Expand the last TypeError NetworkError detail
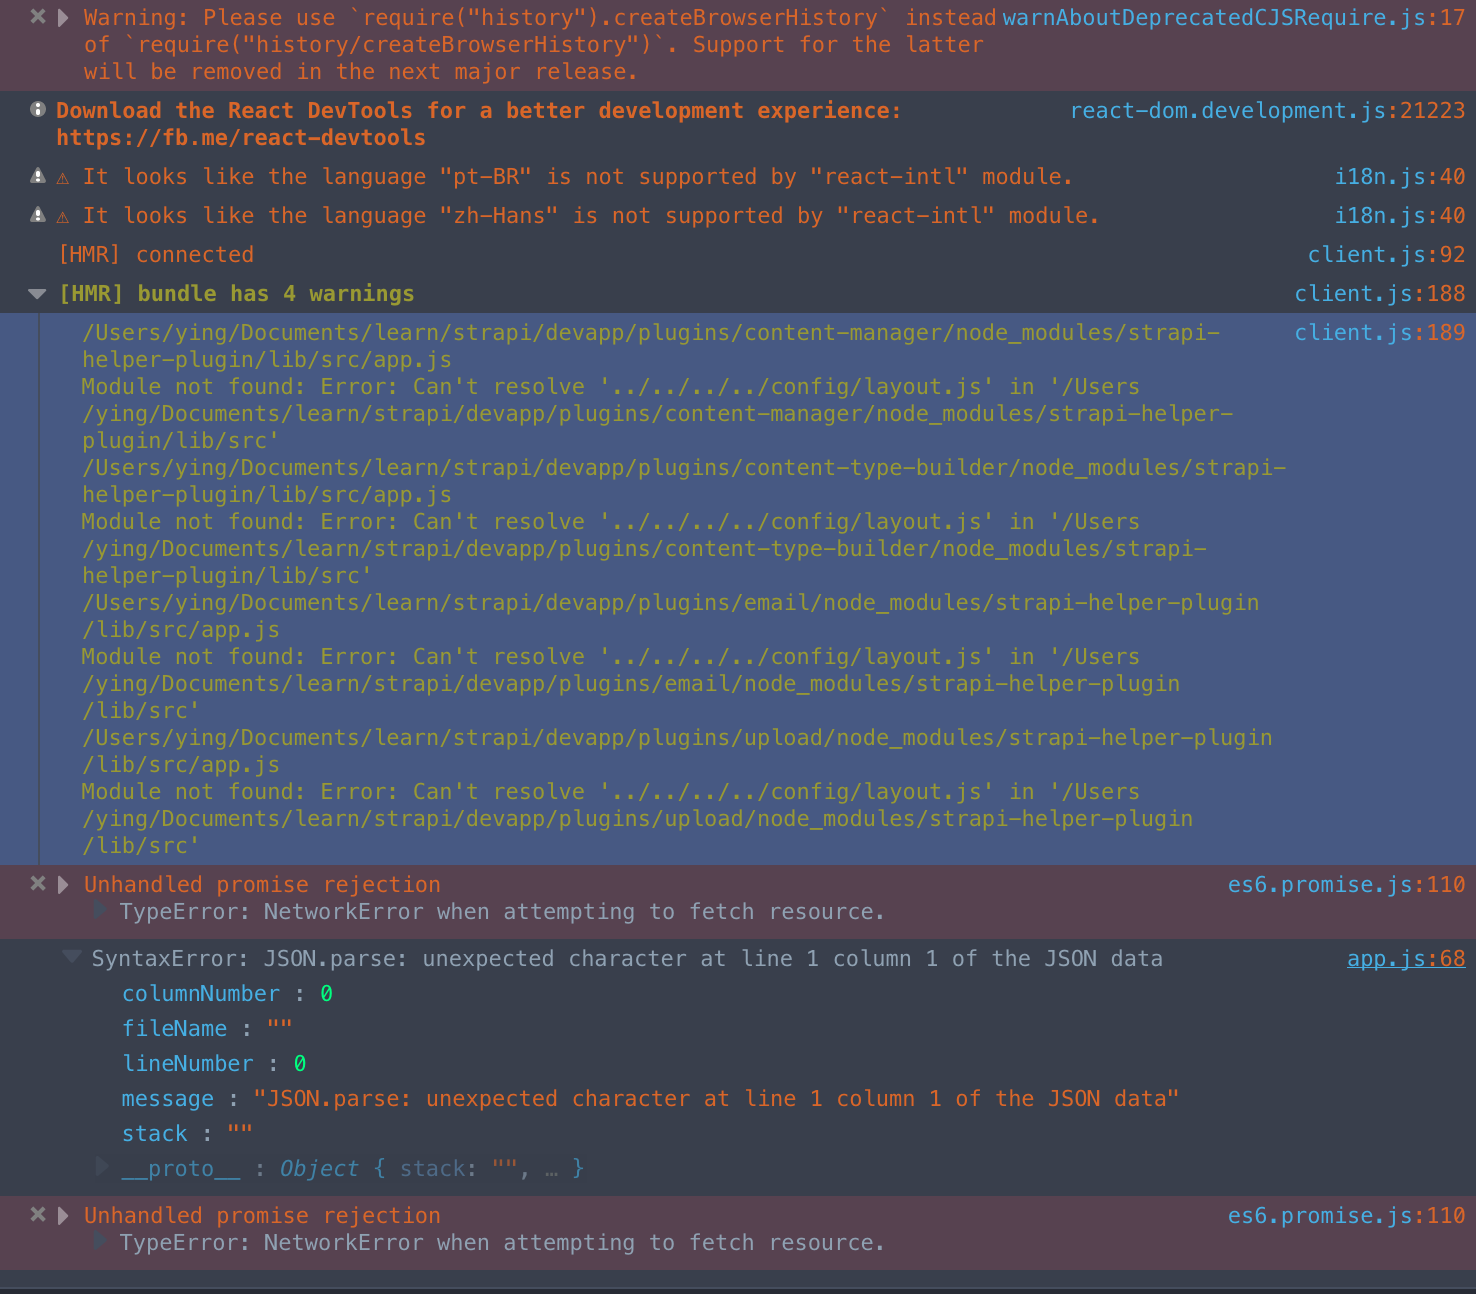1476x1294 pixels. [x=100, y=1241]
